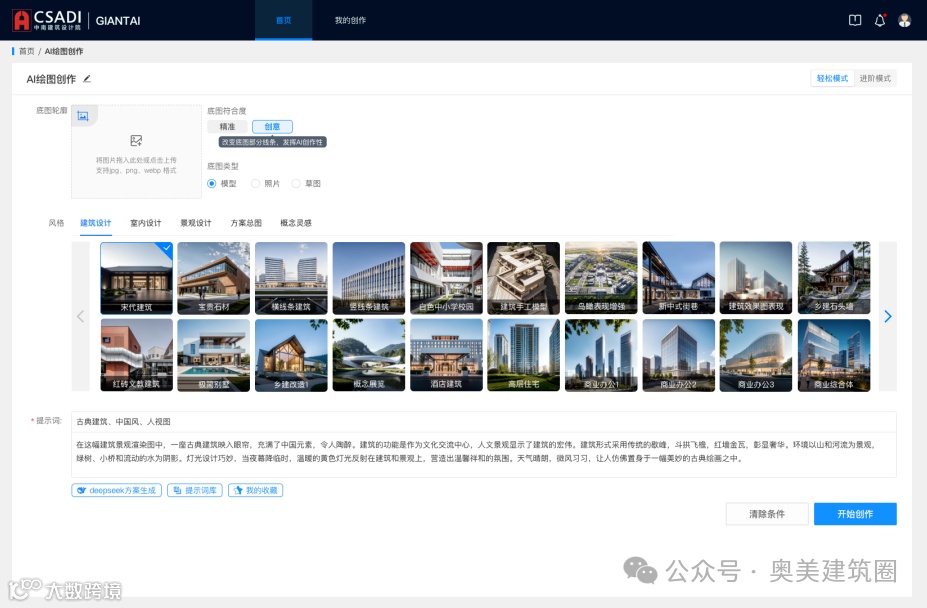Open the 提示词库 prompt library
This screenshot has width=927, height=608.
click(x=195, y=490)
